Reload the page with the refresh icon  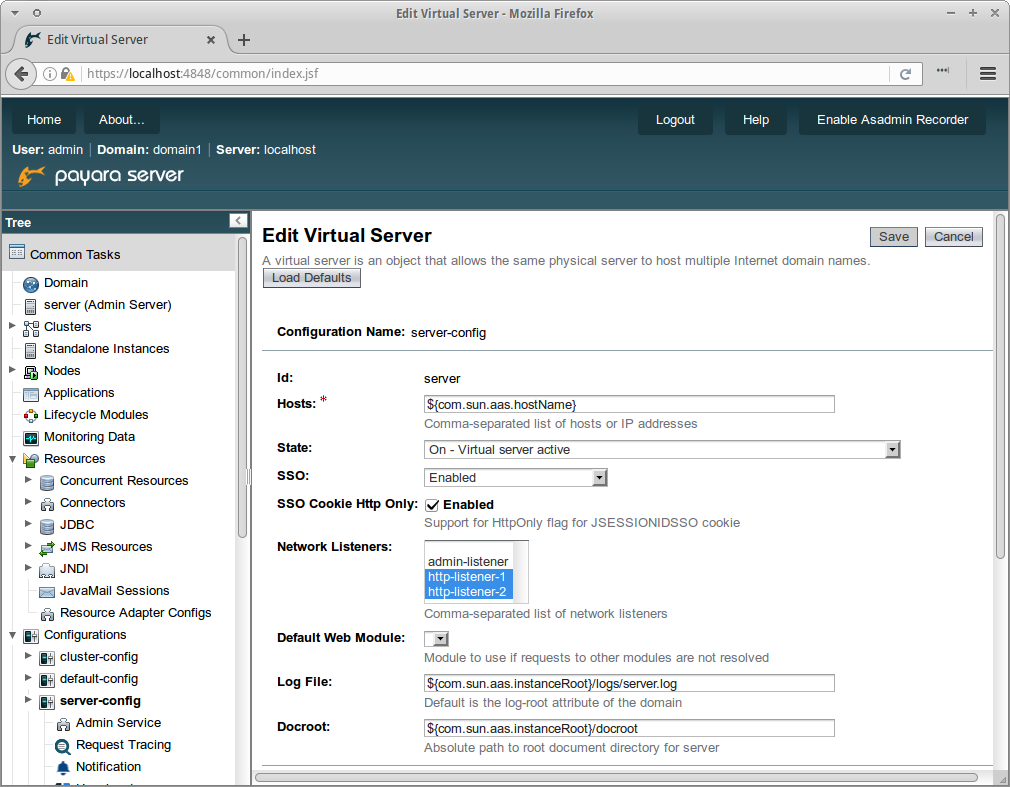pos(905,74)
